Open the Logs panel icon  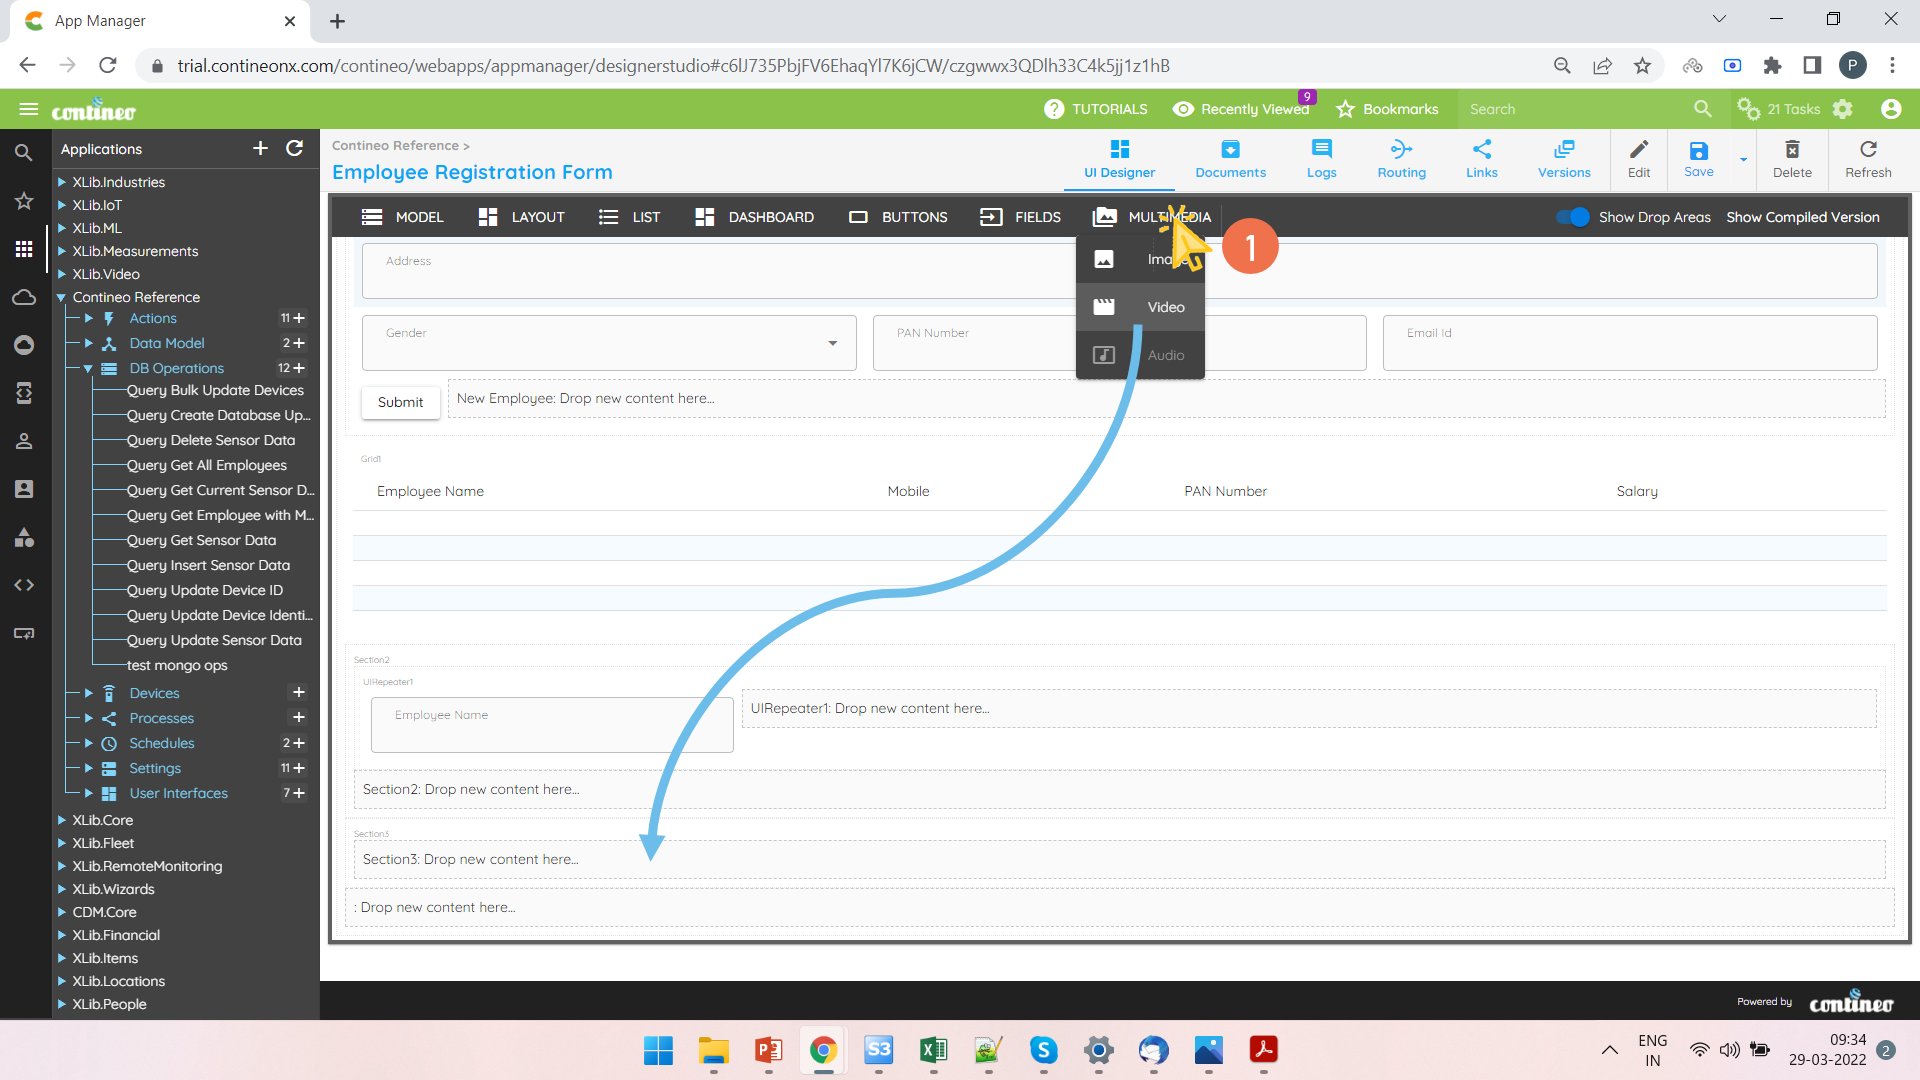(x=1321, y=150)
